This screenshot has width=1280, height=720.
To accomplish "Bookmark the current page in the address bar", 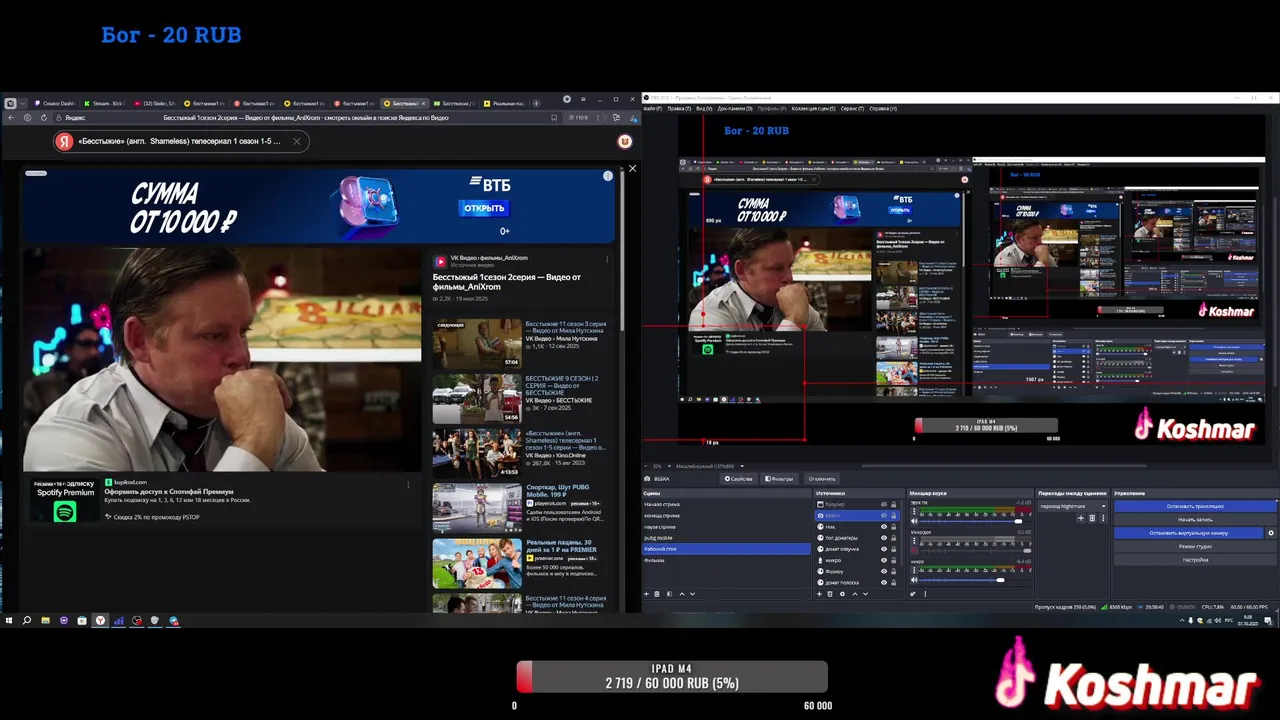I will (x=554, y=117).
